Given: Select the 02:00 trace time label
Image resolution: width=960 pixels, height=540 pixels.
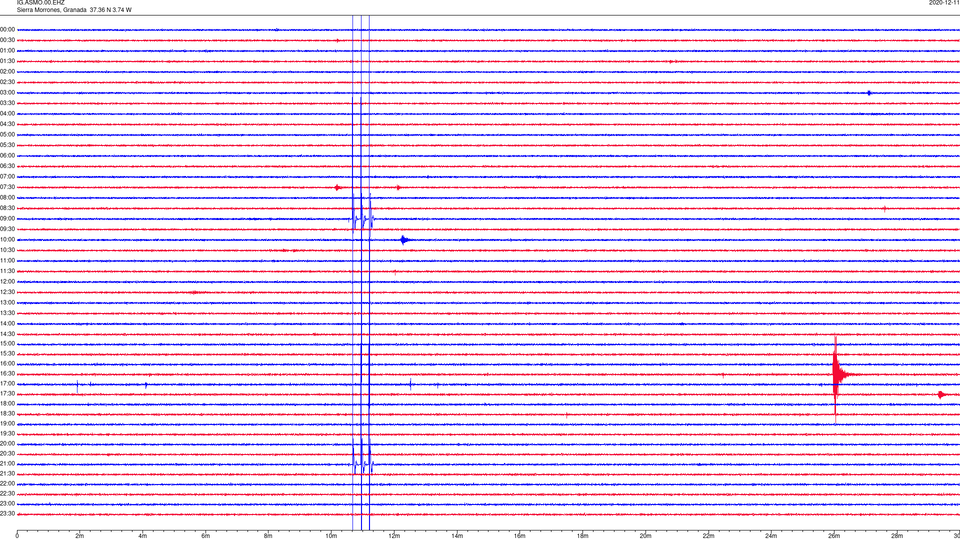Looking at the screenshot, I should 7,72.
